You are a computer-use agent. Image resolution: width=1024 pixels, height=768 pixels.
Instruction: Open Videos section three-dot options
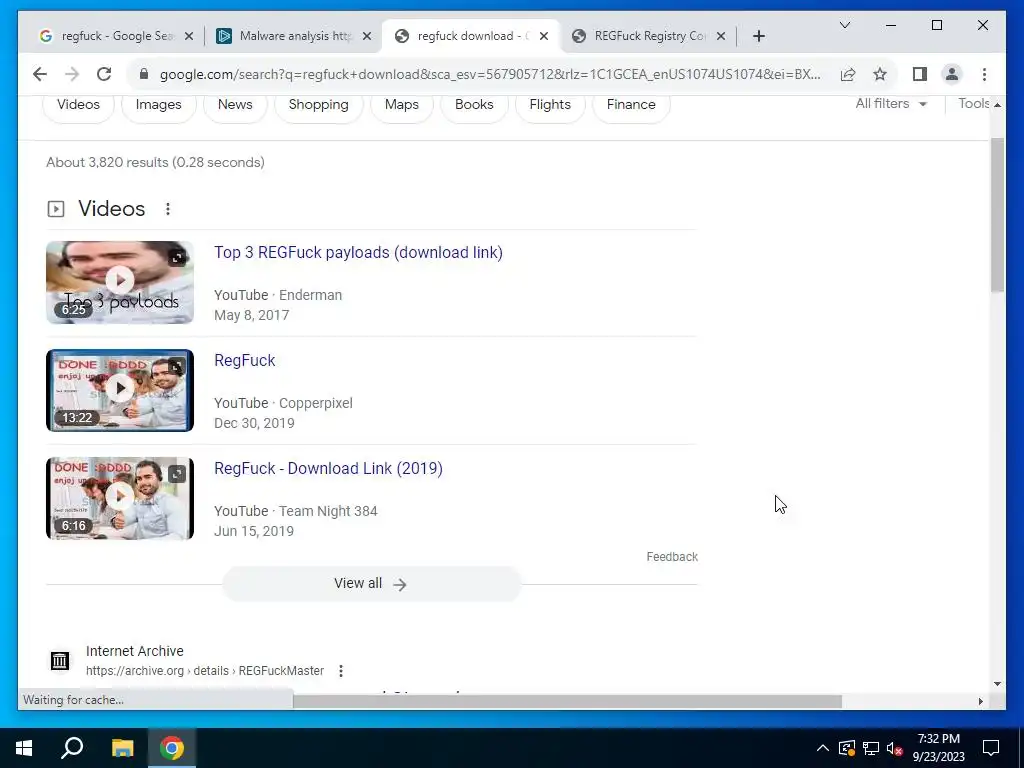(168, 209)
